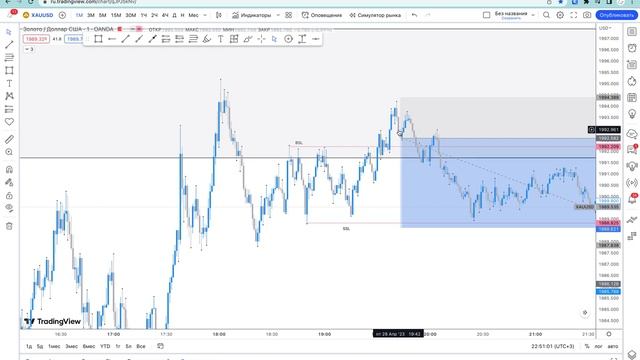Image resolution: width=640 pixels, height=360 pixels.
Task: Open calendar icon in right sidebar
Action: pyautogui.click(x=632, y=97)
